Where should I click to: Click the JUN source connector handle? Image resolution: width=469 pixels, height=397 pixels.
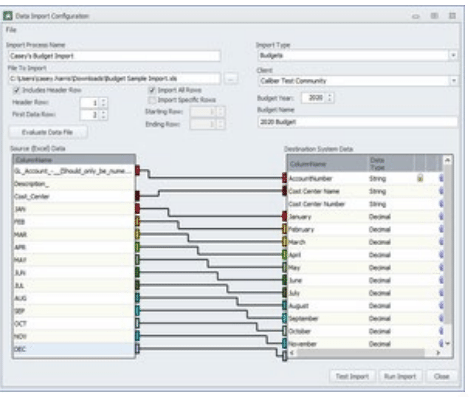tap(137, 272)
